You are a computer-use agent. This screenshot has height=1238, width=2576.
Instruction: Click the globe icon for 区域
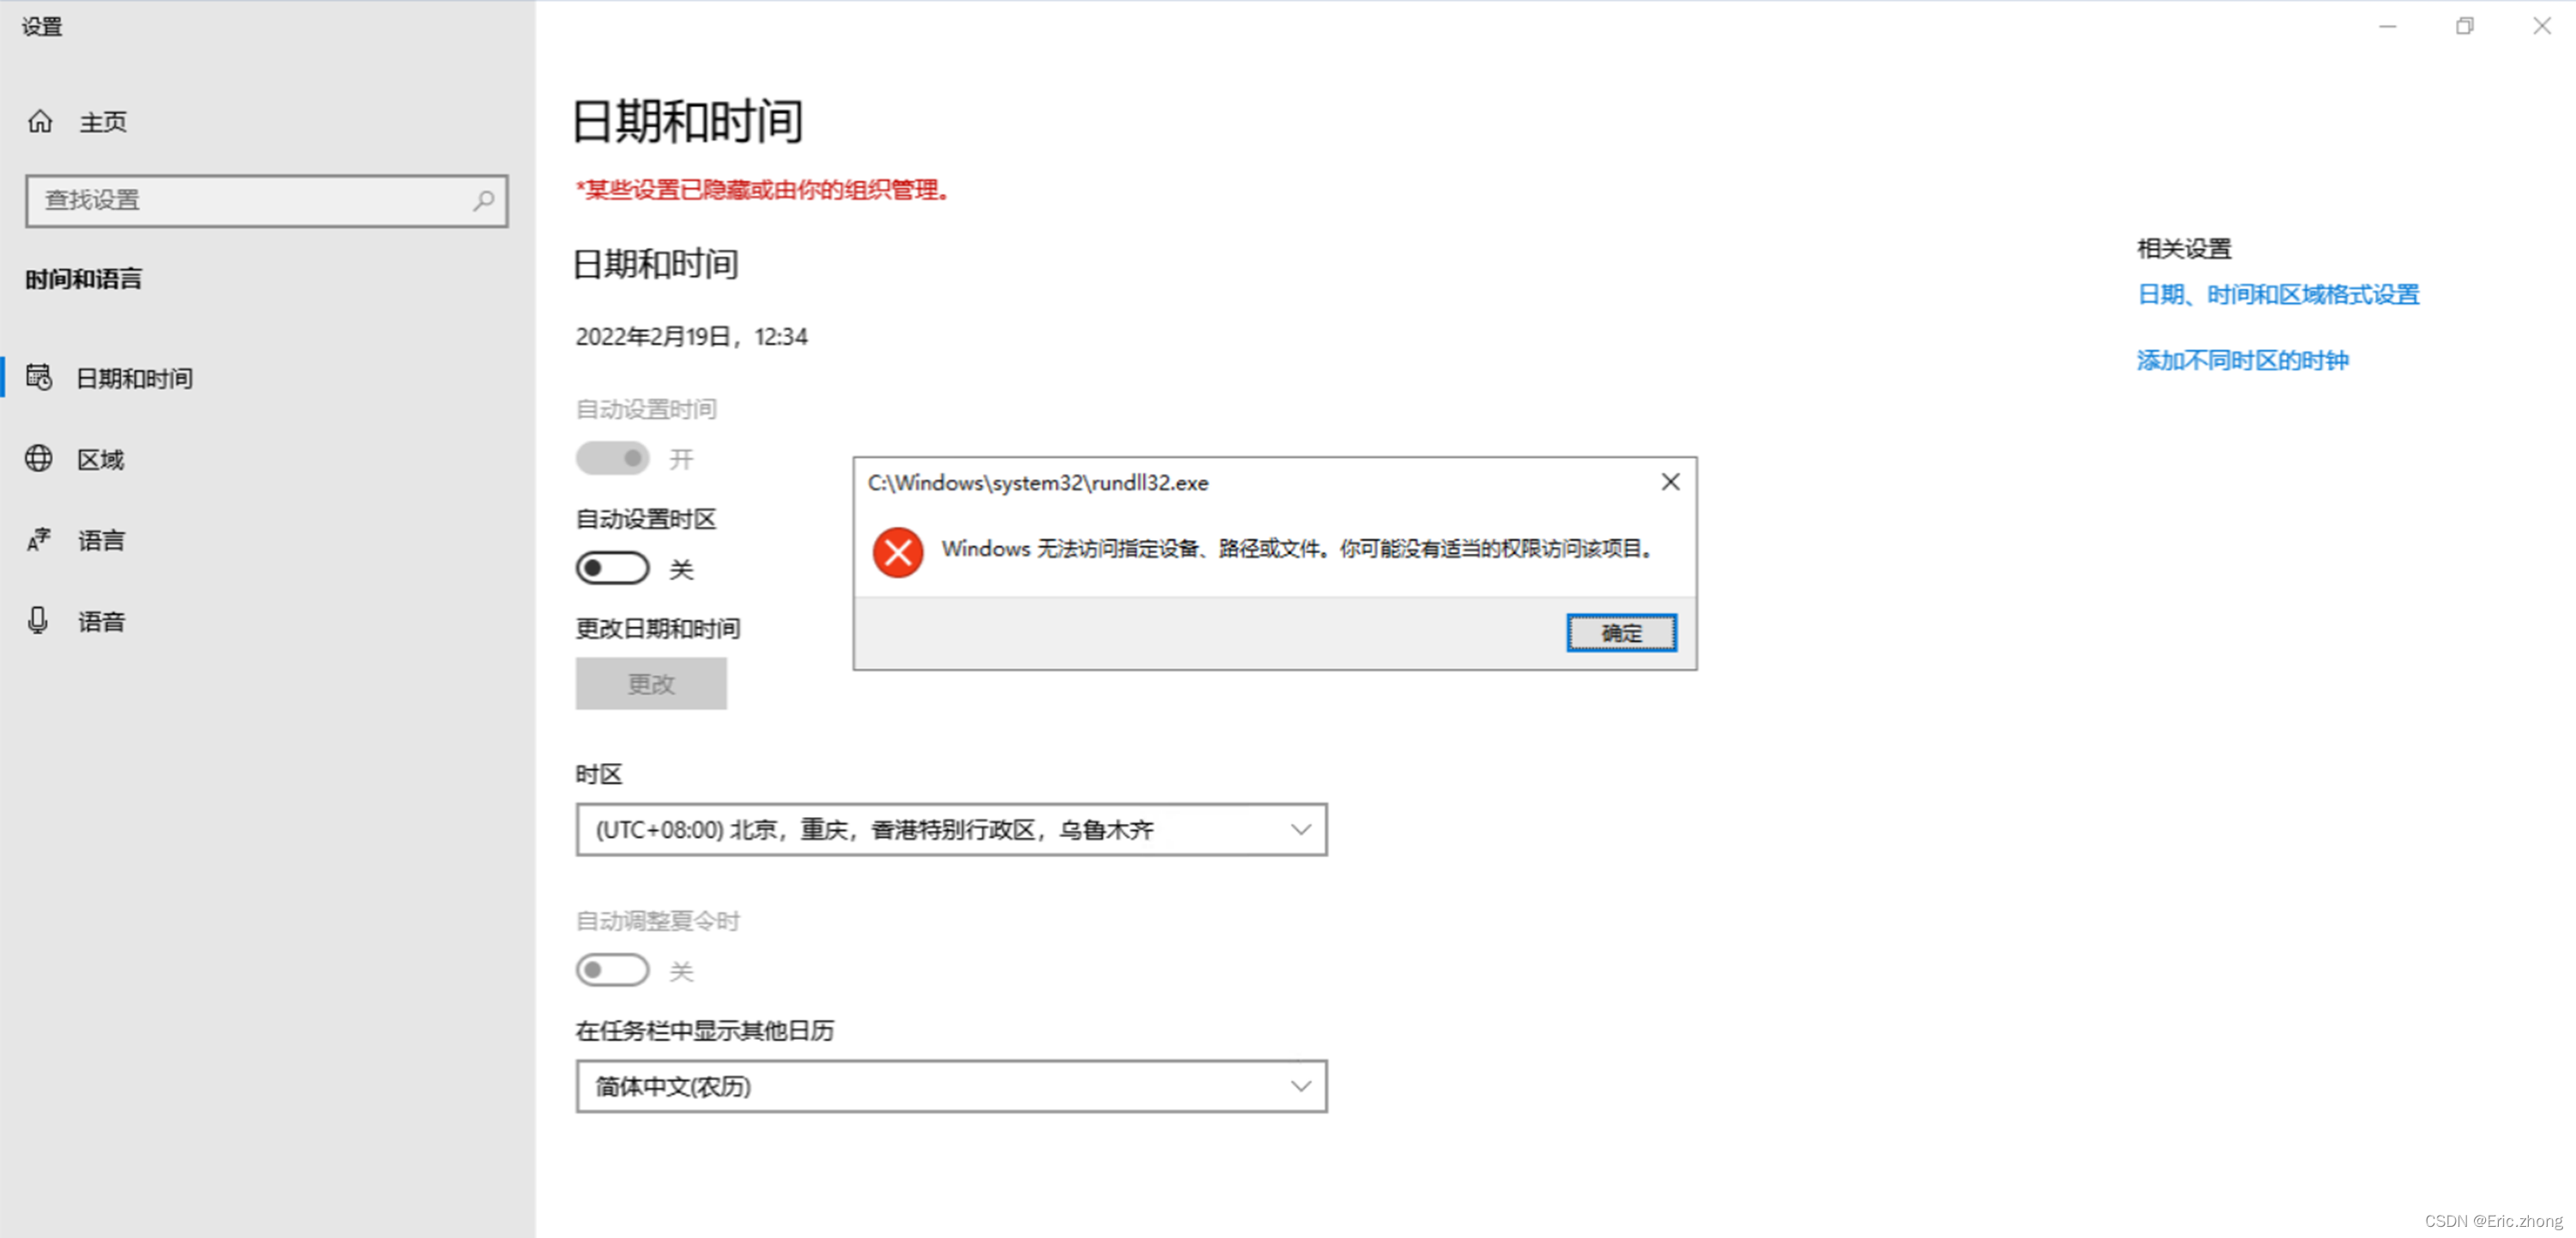click(39, 458)
